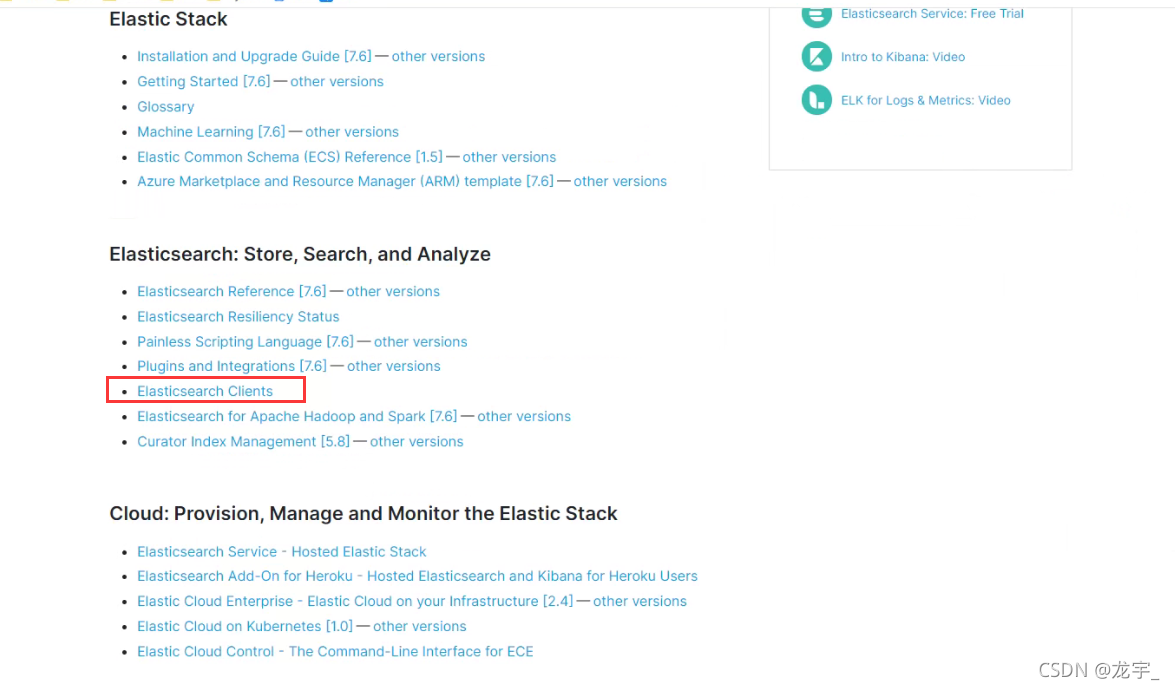This screenshot has width=1175, height=690.
Task: Open Elastic Cloud Enterprise [2.4] docs
Action: [x=354, y=602]
